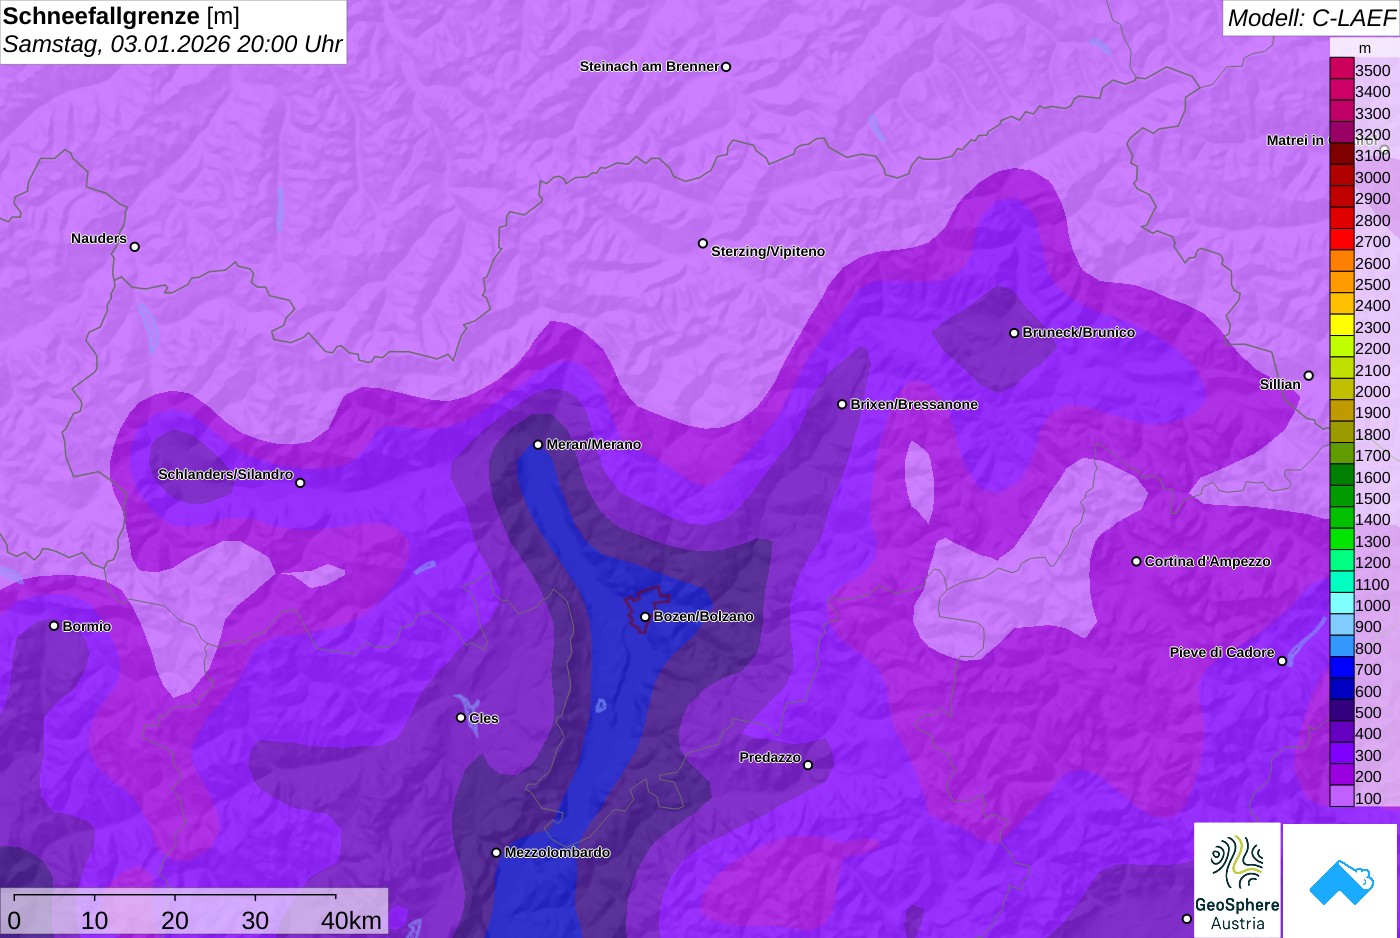Click the Pieve di Cadore label text
Screen dimensions: 1400x938
point(1222,653)
